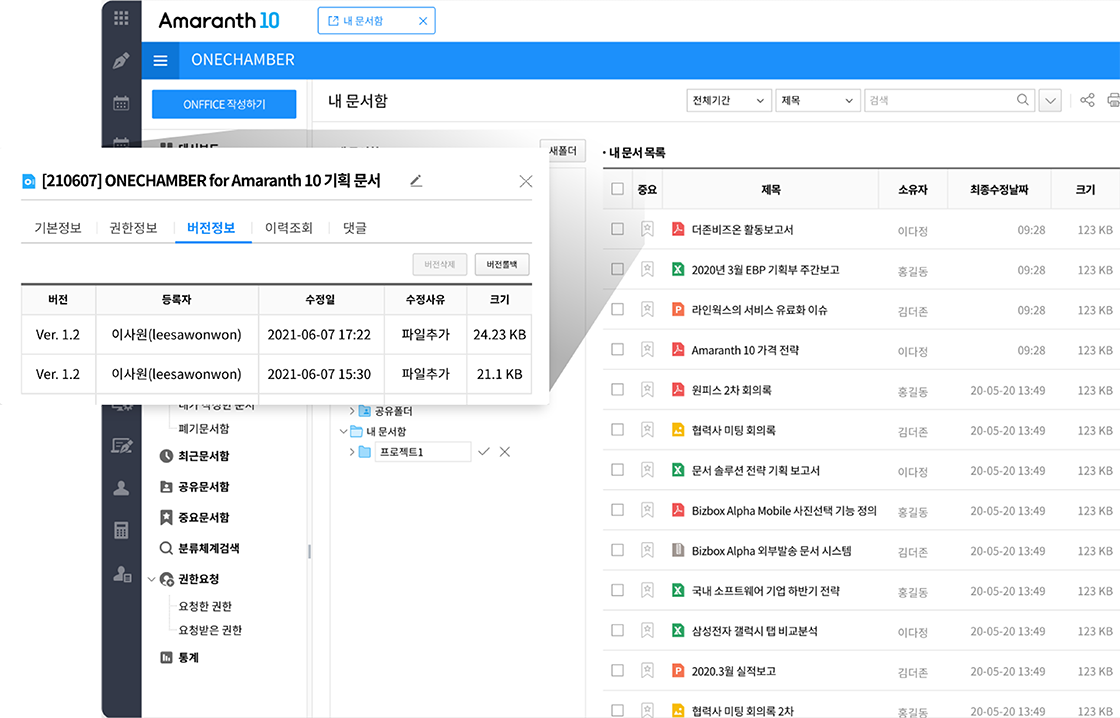Switch to the 이력조회 tab

point(289,228)
